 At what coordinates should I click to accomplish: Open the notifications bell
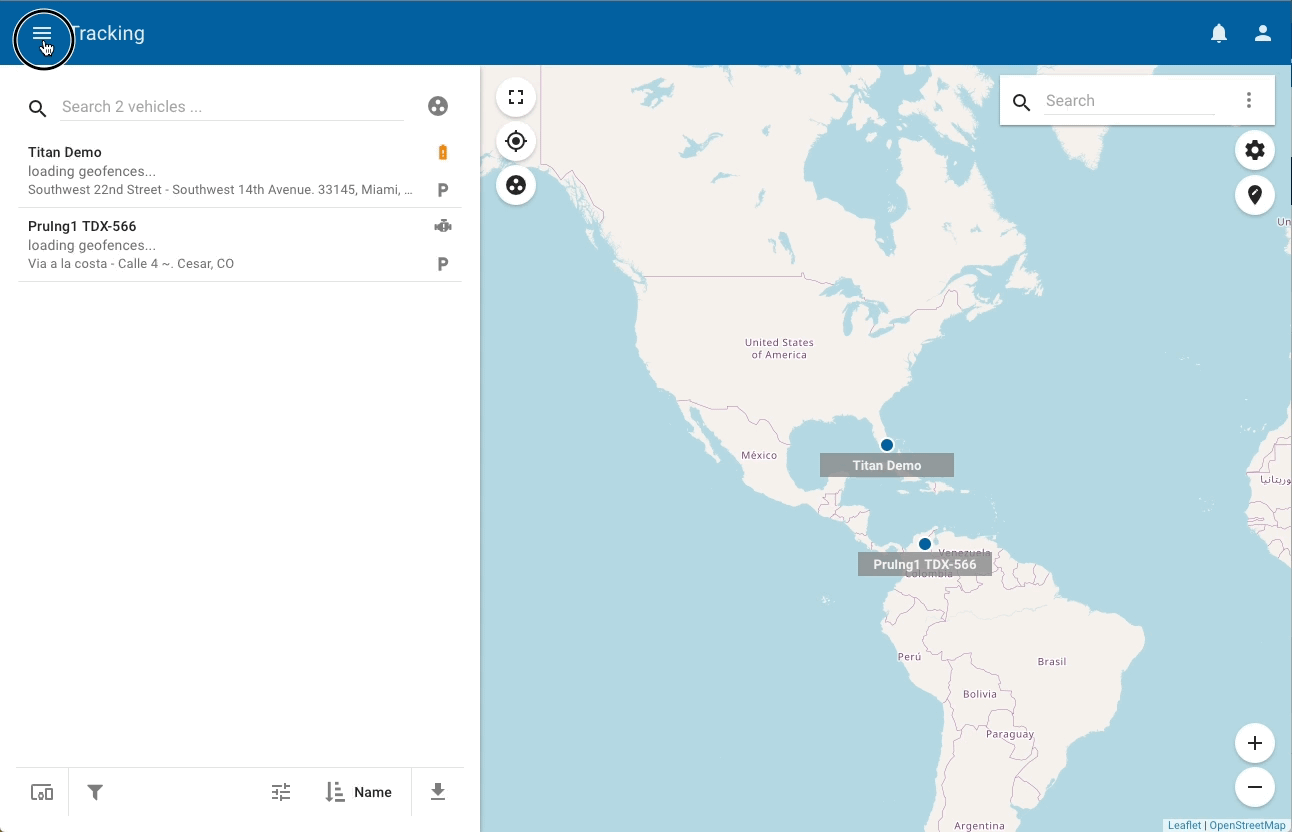[x=1219, y=33]
